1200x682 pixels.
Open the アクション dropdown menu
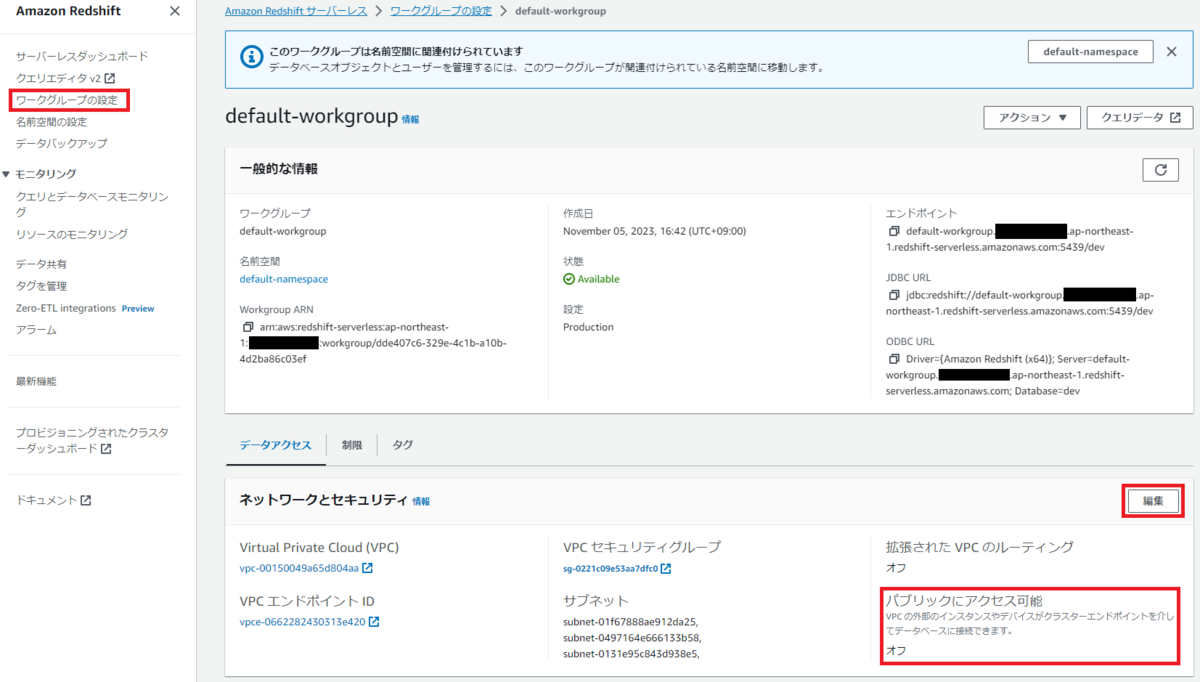1032,118
